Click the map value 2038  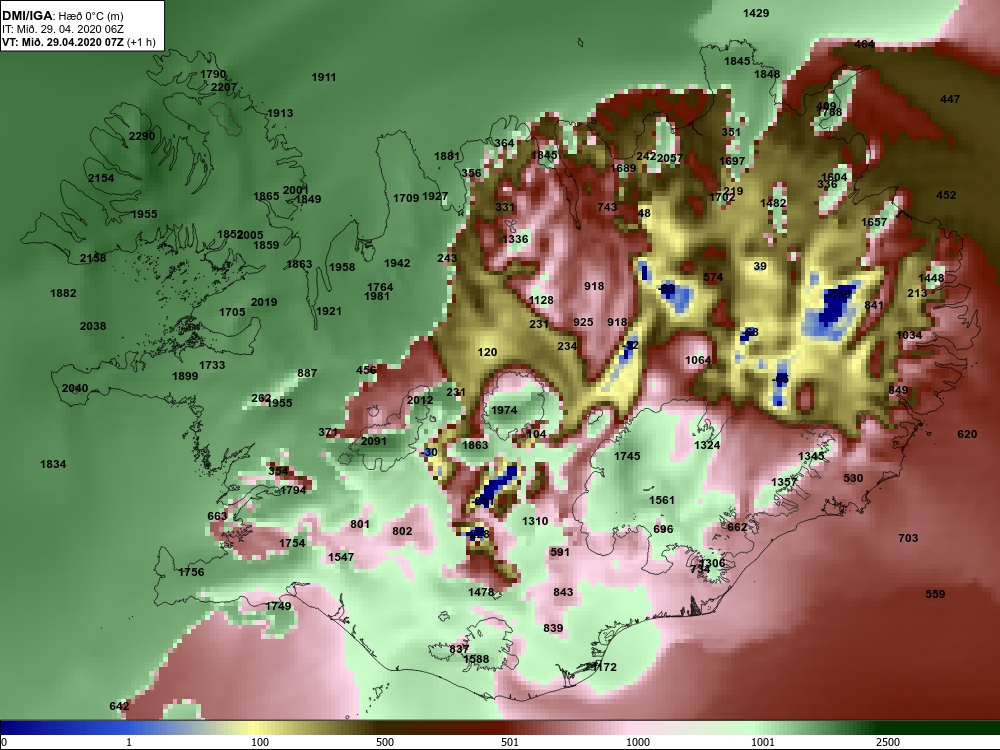point(93,326)
